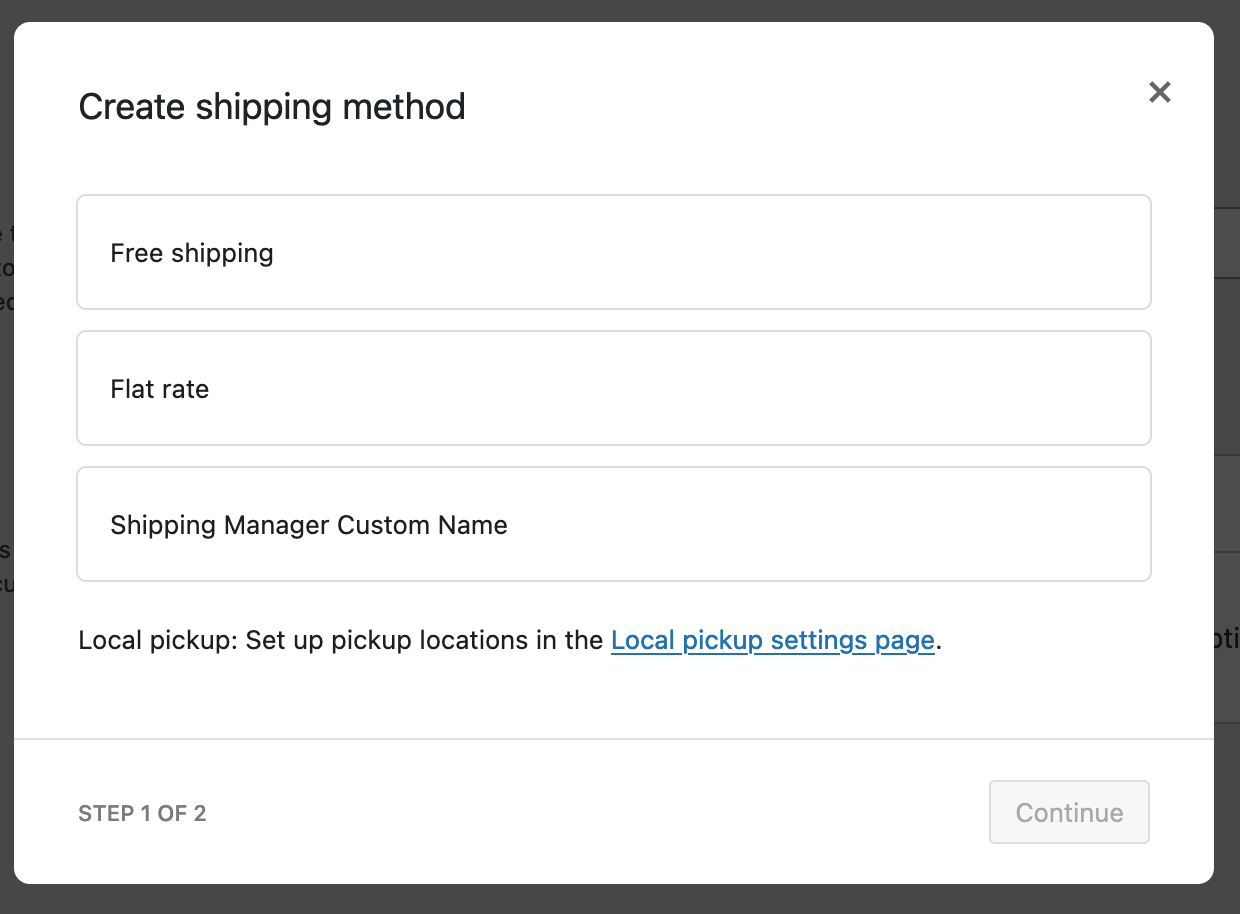Click empty space in Flat rate card

[x=800, y=388]
